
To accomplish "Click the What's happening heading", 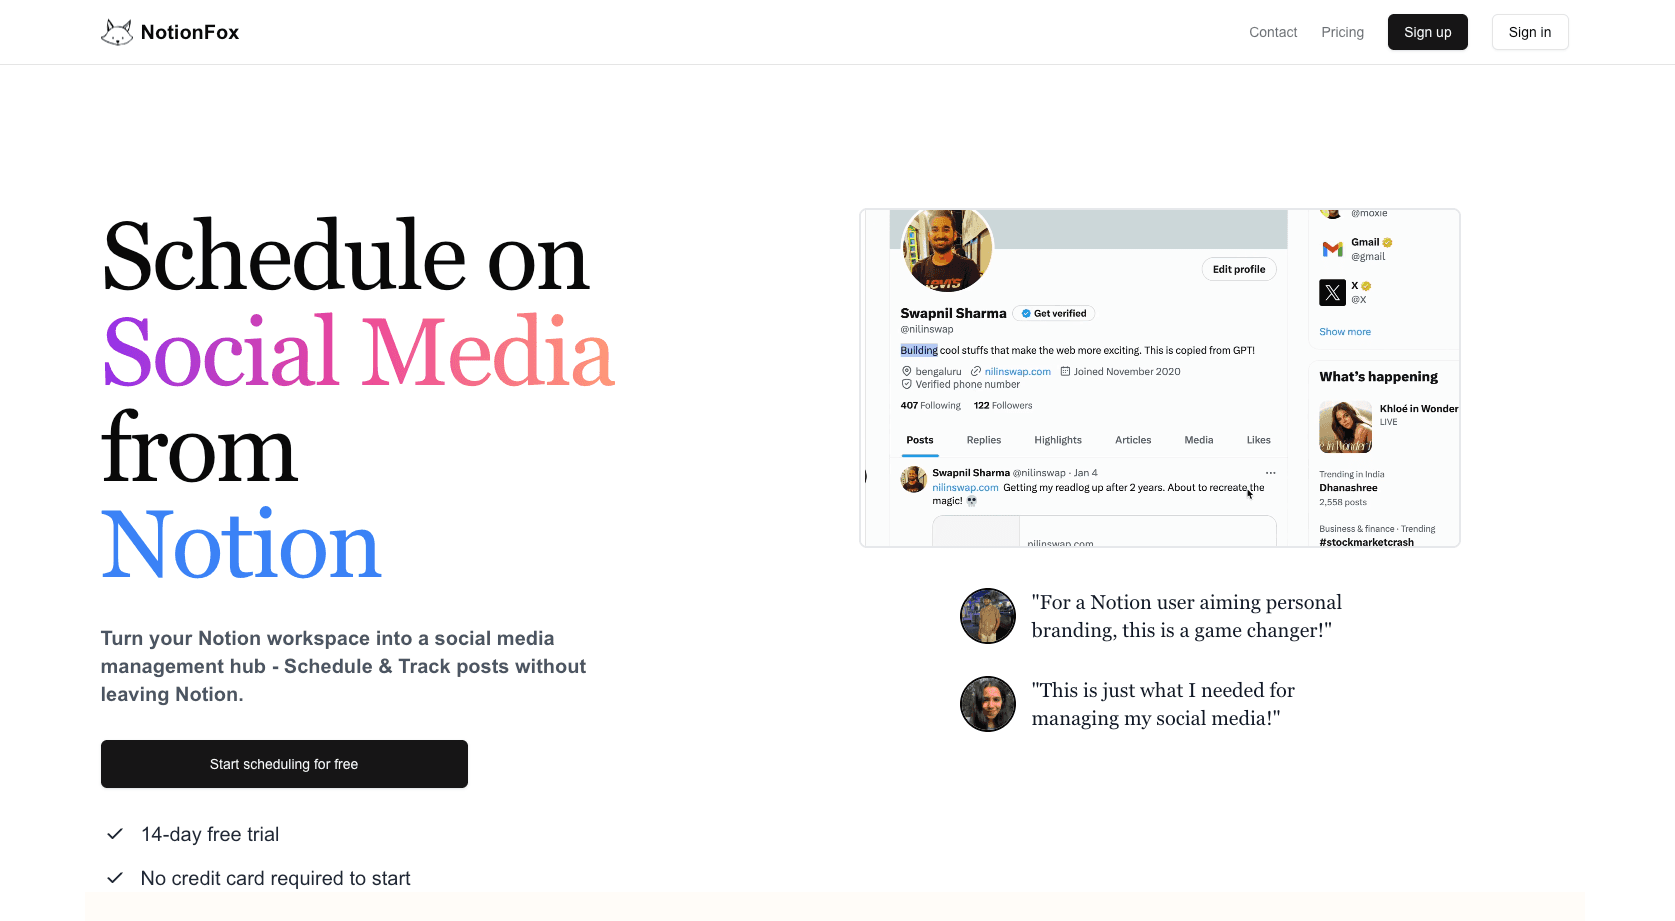I will point(1378,377).
